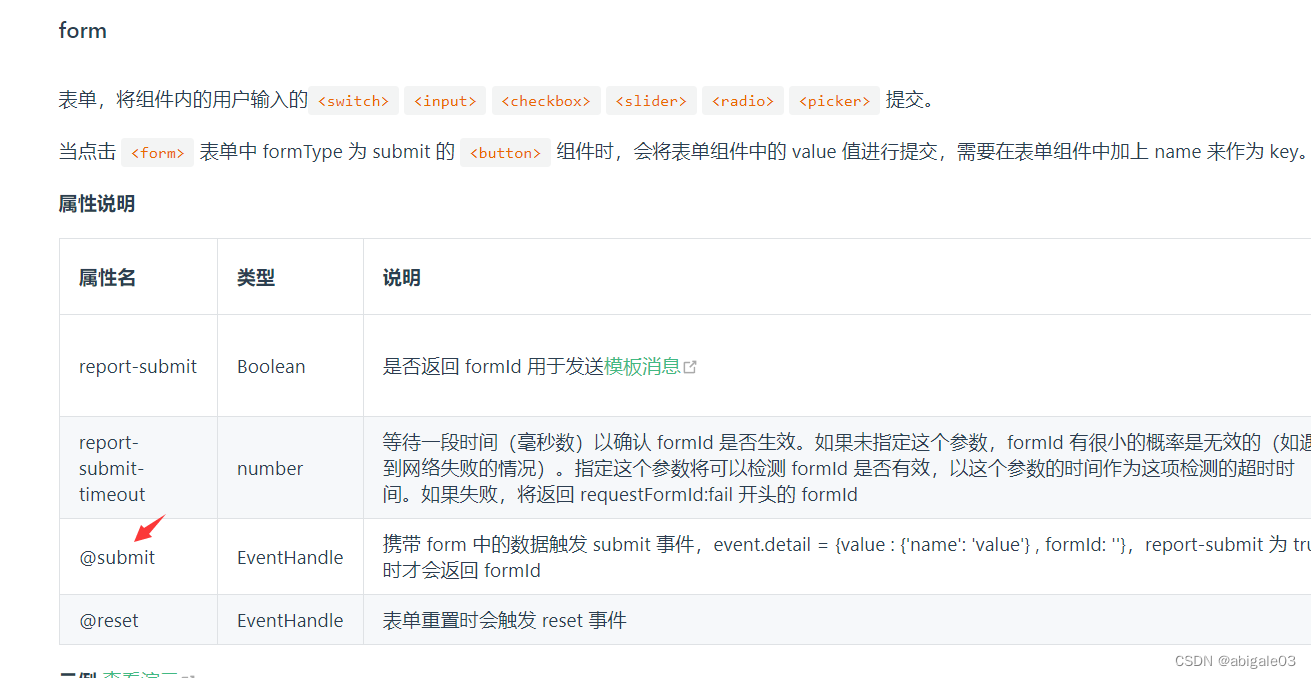Select the <slider> component tag
Viewport: 1311px width, 678px height.
point(651,100)
